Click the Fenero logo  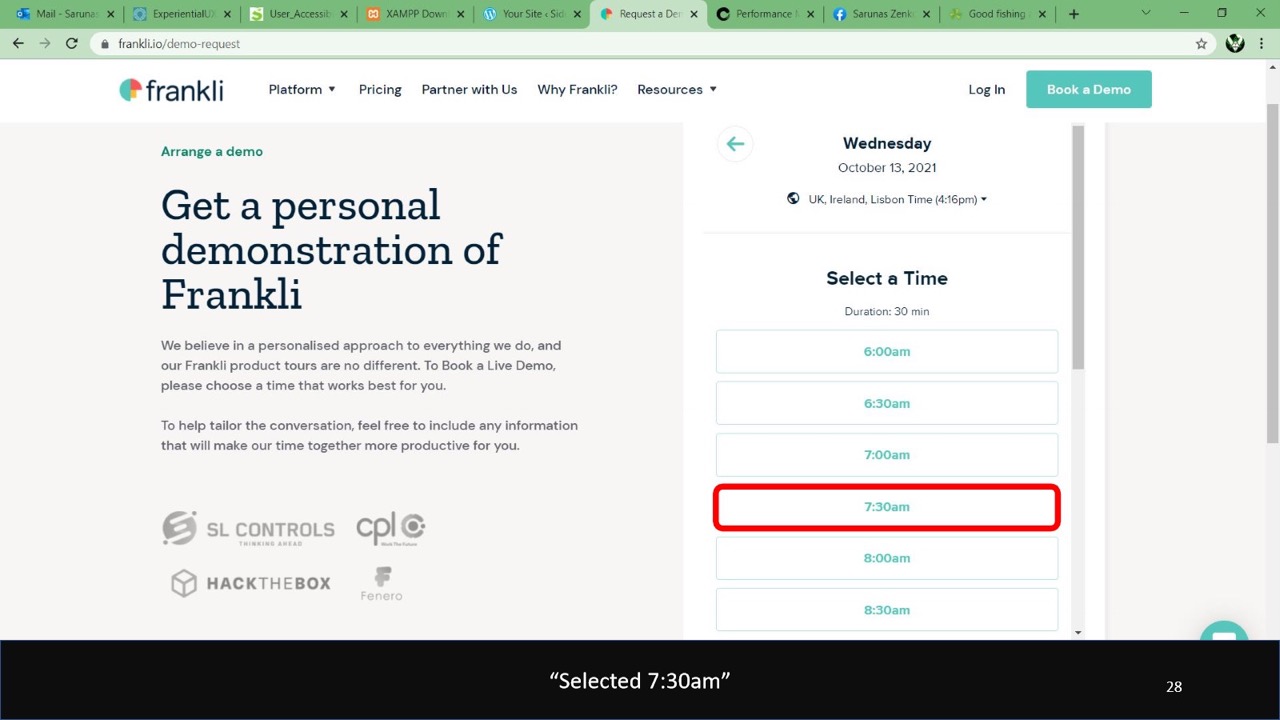click(x=381, y=584)
